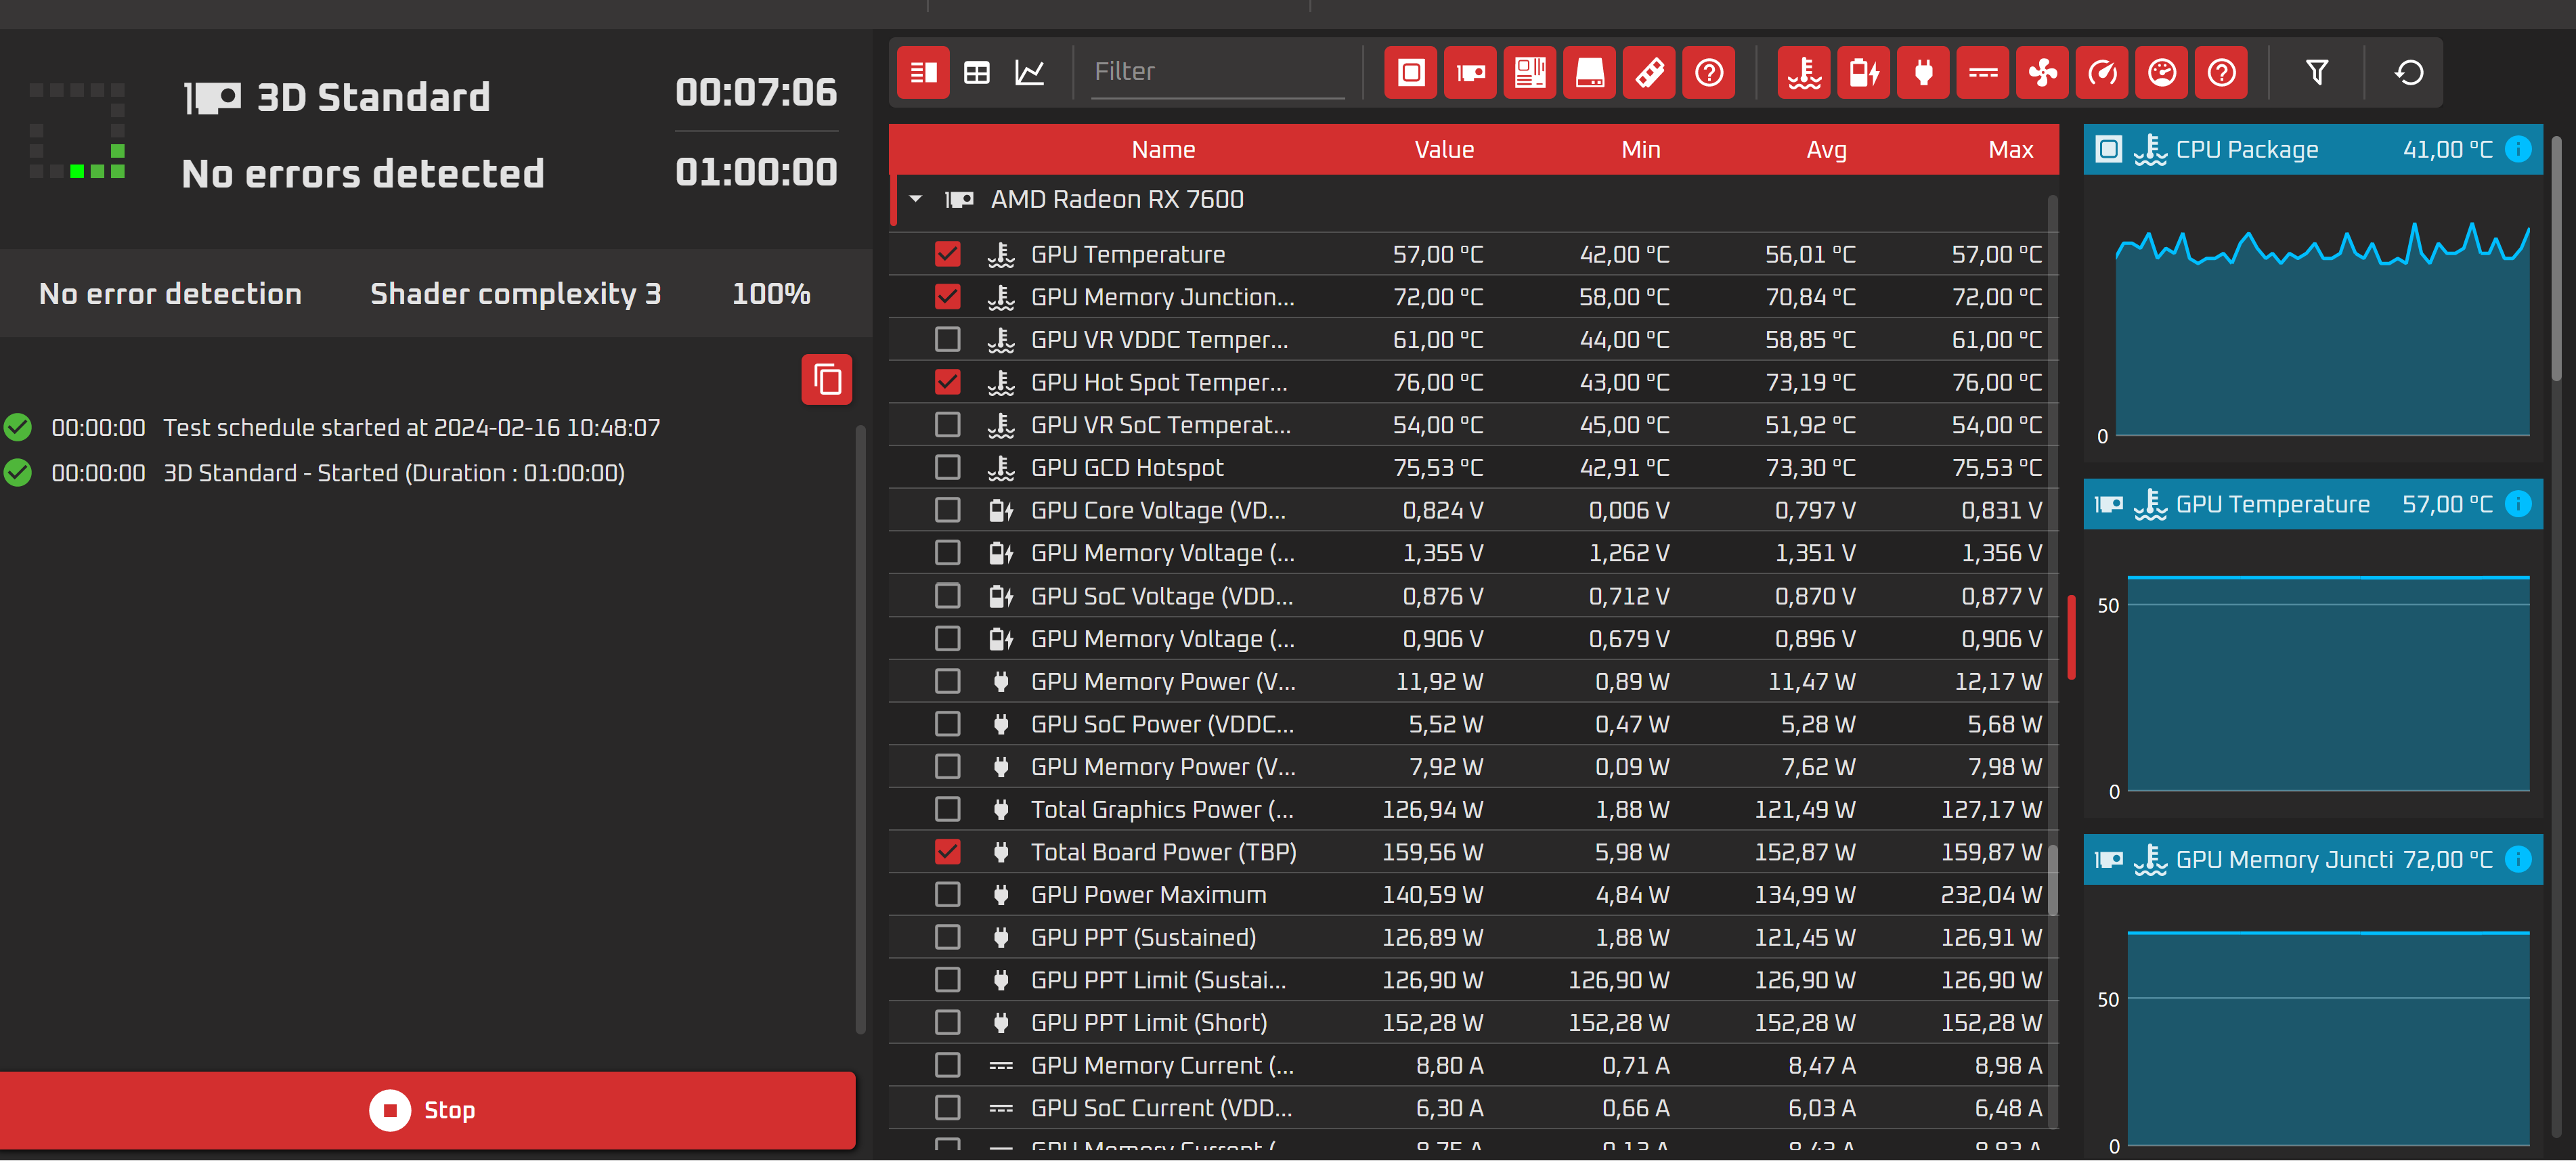
Task: Collapse the AMD Radeon RX 7600 group
Action: point(916,199)
